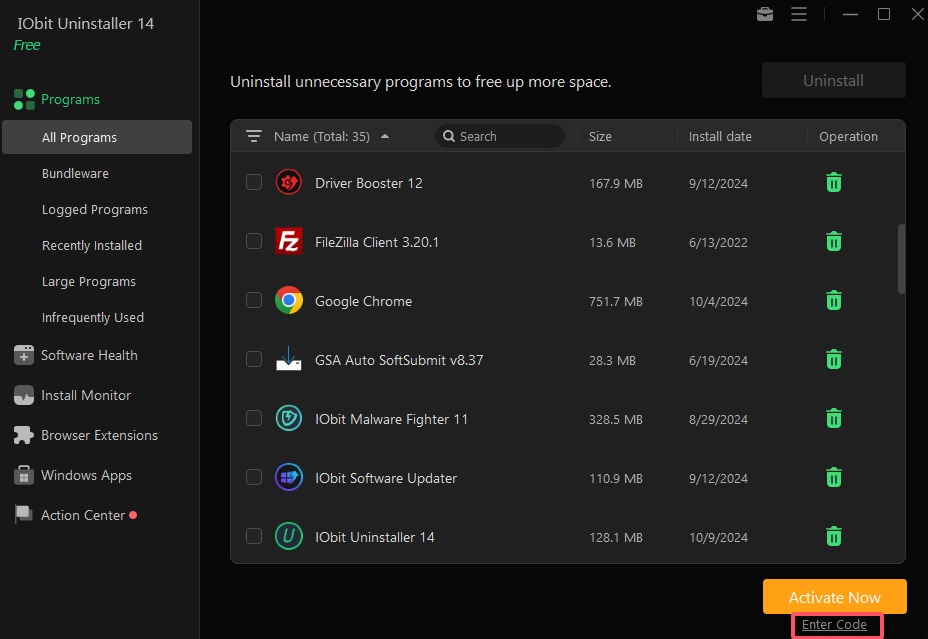
Task: Click the Programs grid icon in sidebar
Action: coord(24,99)
